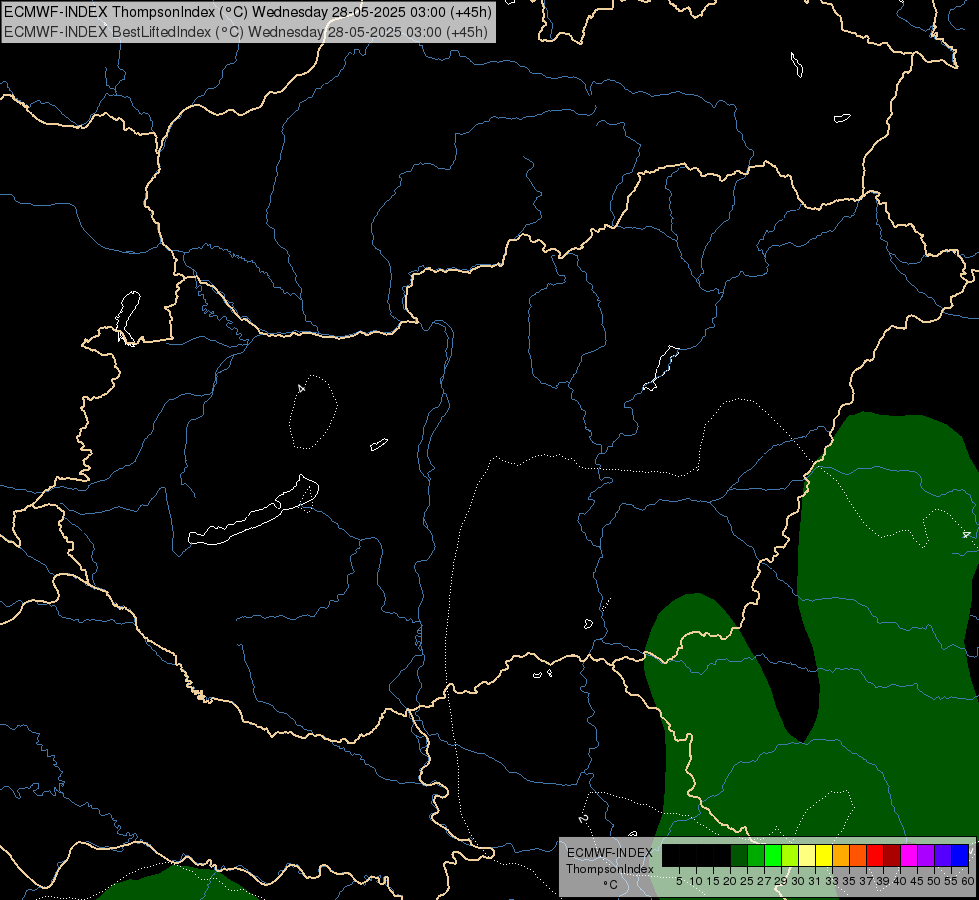This screenshot has width=979, height=900.
Task: Click 'ECMWF-INDEX' label inside the legend box
Action: [609, 853]
